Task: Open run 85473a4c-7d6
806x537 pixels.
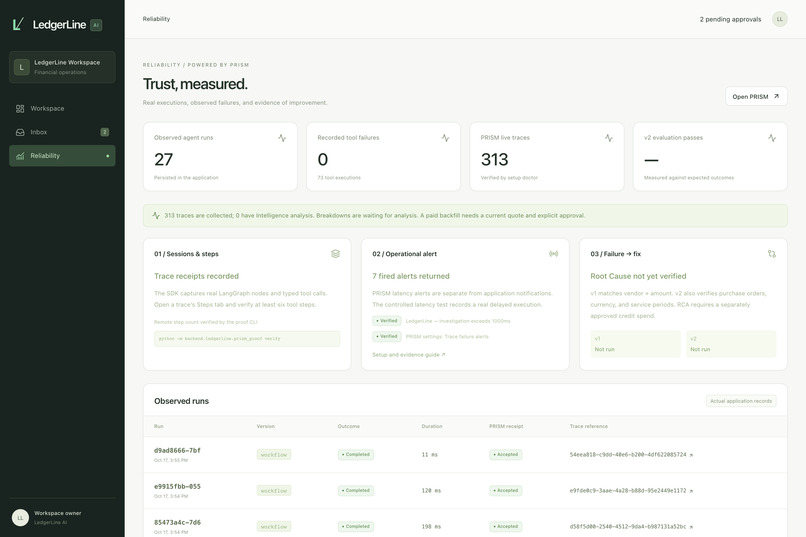Action: coord(177,522)
